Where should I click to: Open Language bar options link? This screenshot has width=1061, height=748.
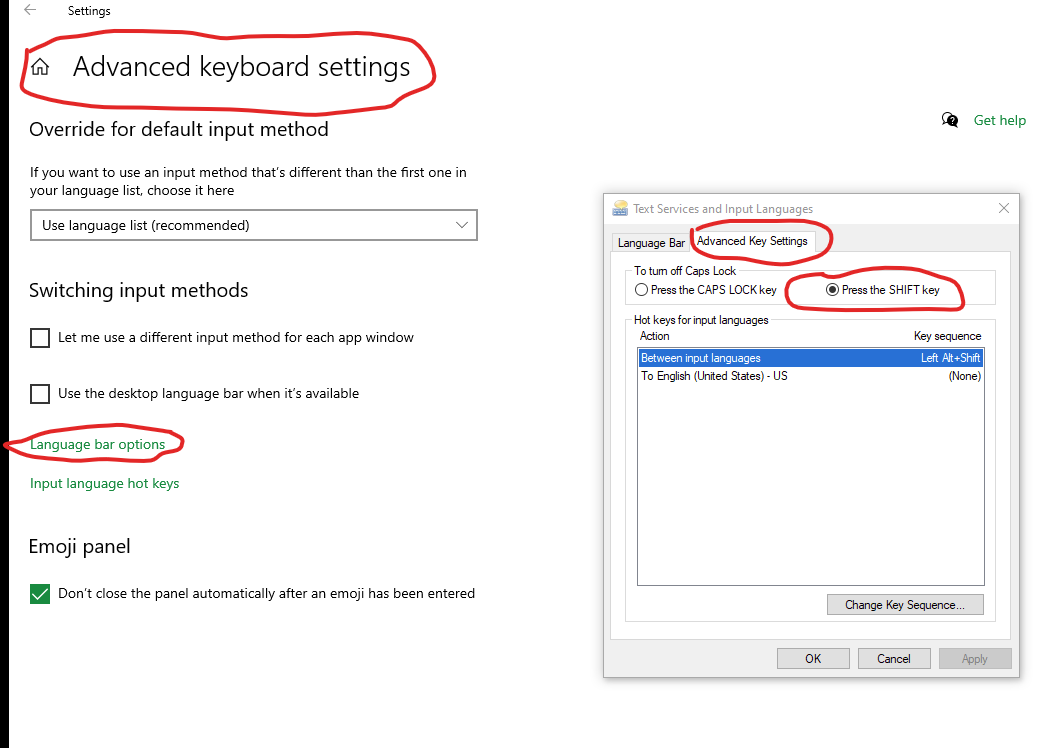(97, 445)
